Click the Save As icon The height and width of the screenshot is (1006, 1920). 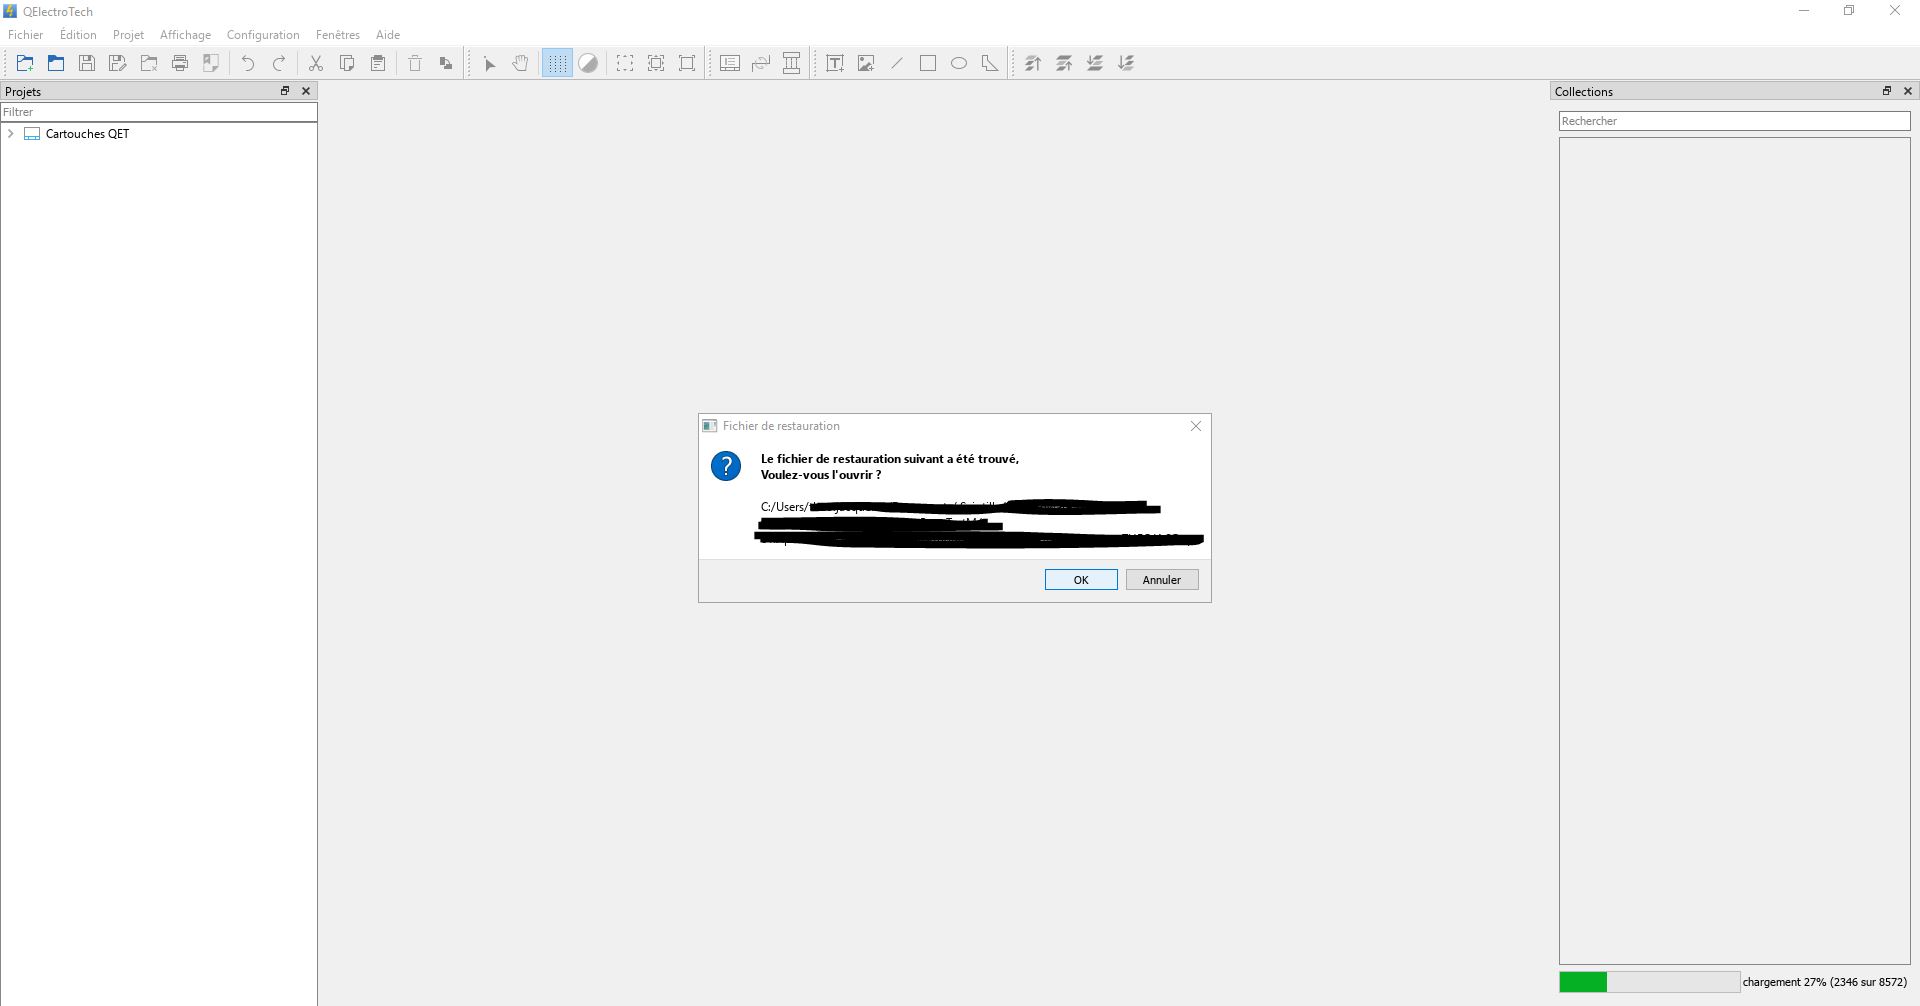pos(118,63)
